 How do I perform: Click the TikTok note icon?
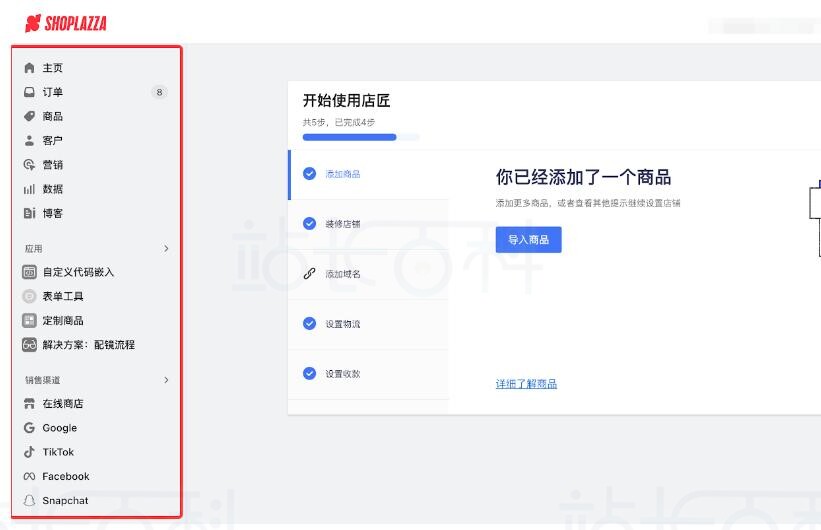(x=29, y=452)
